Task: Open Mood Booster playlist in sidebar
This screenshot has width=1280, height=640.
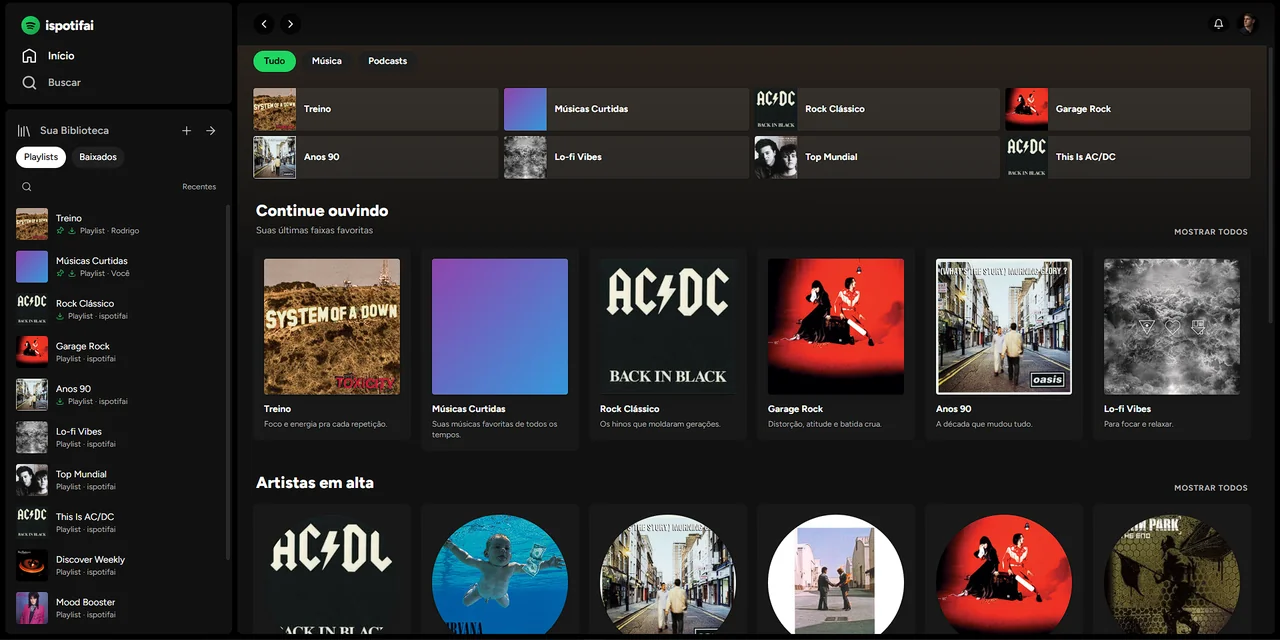Action: (x=118, y=608)
